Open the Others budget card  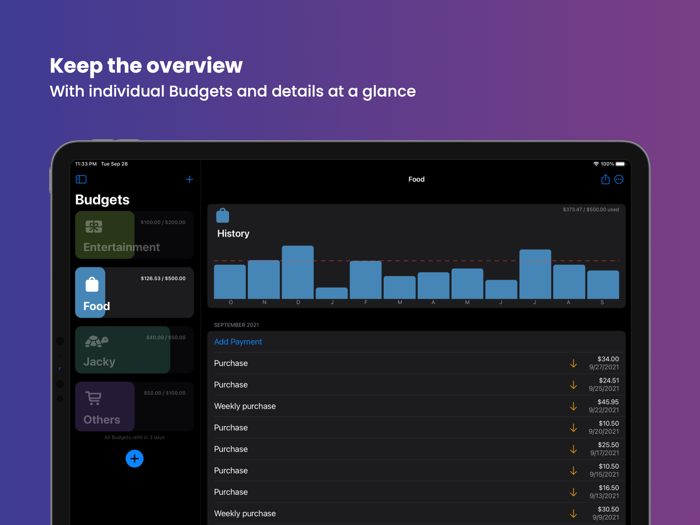[x=134, y=406]
